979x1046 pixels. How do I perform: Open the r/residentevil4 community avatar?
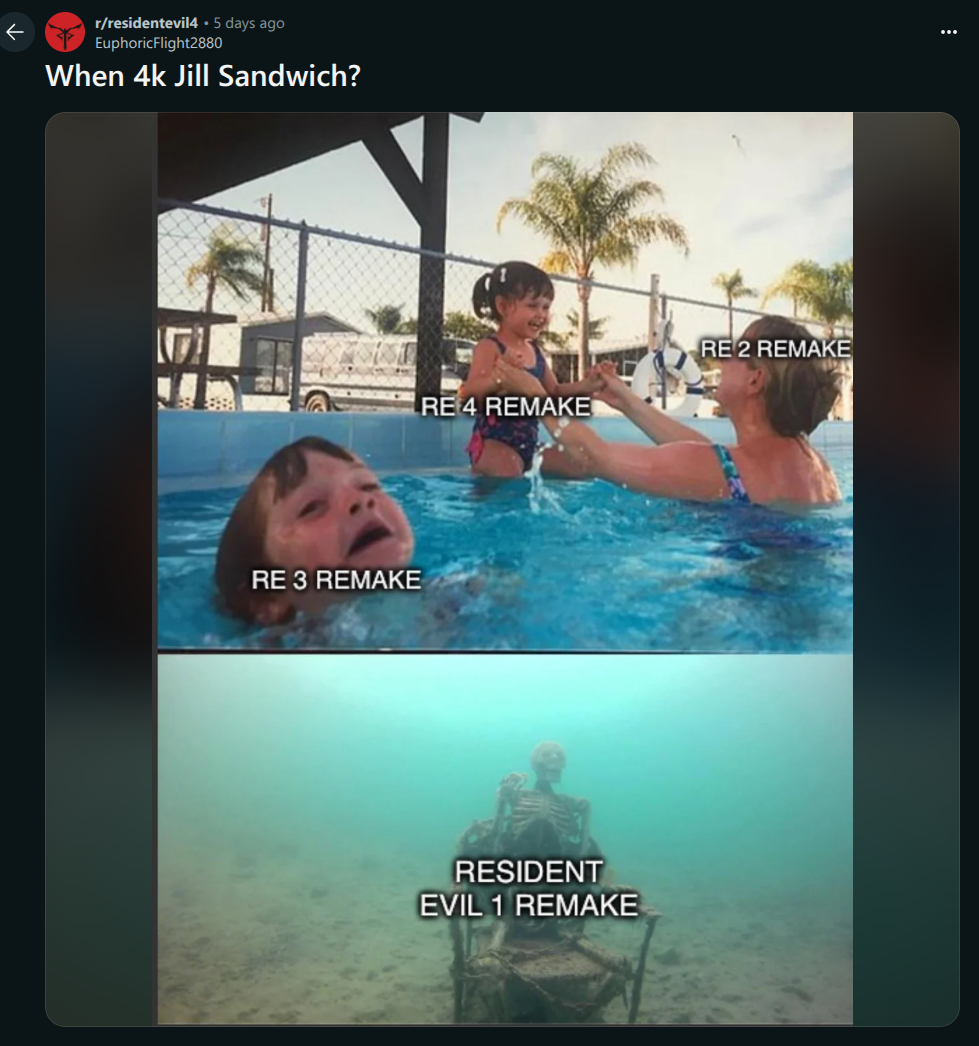point(65,31)
